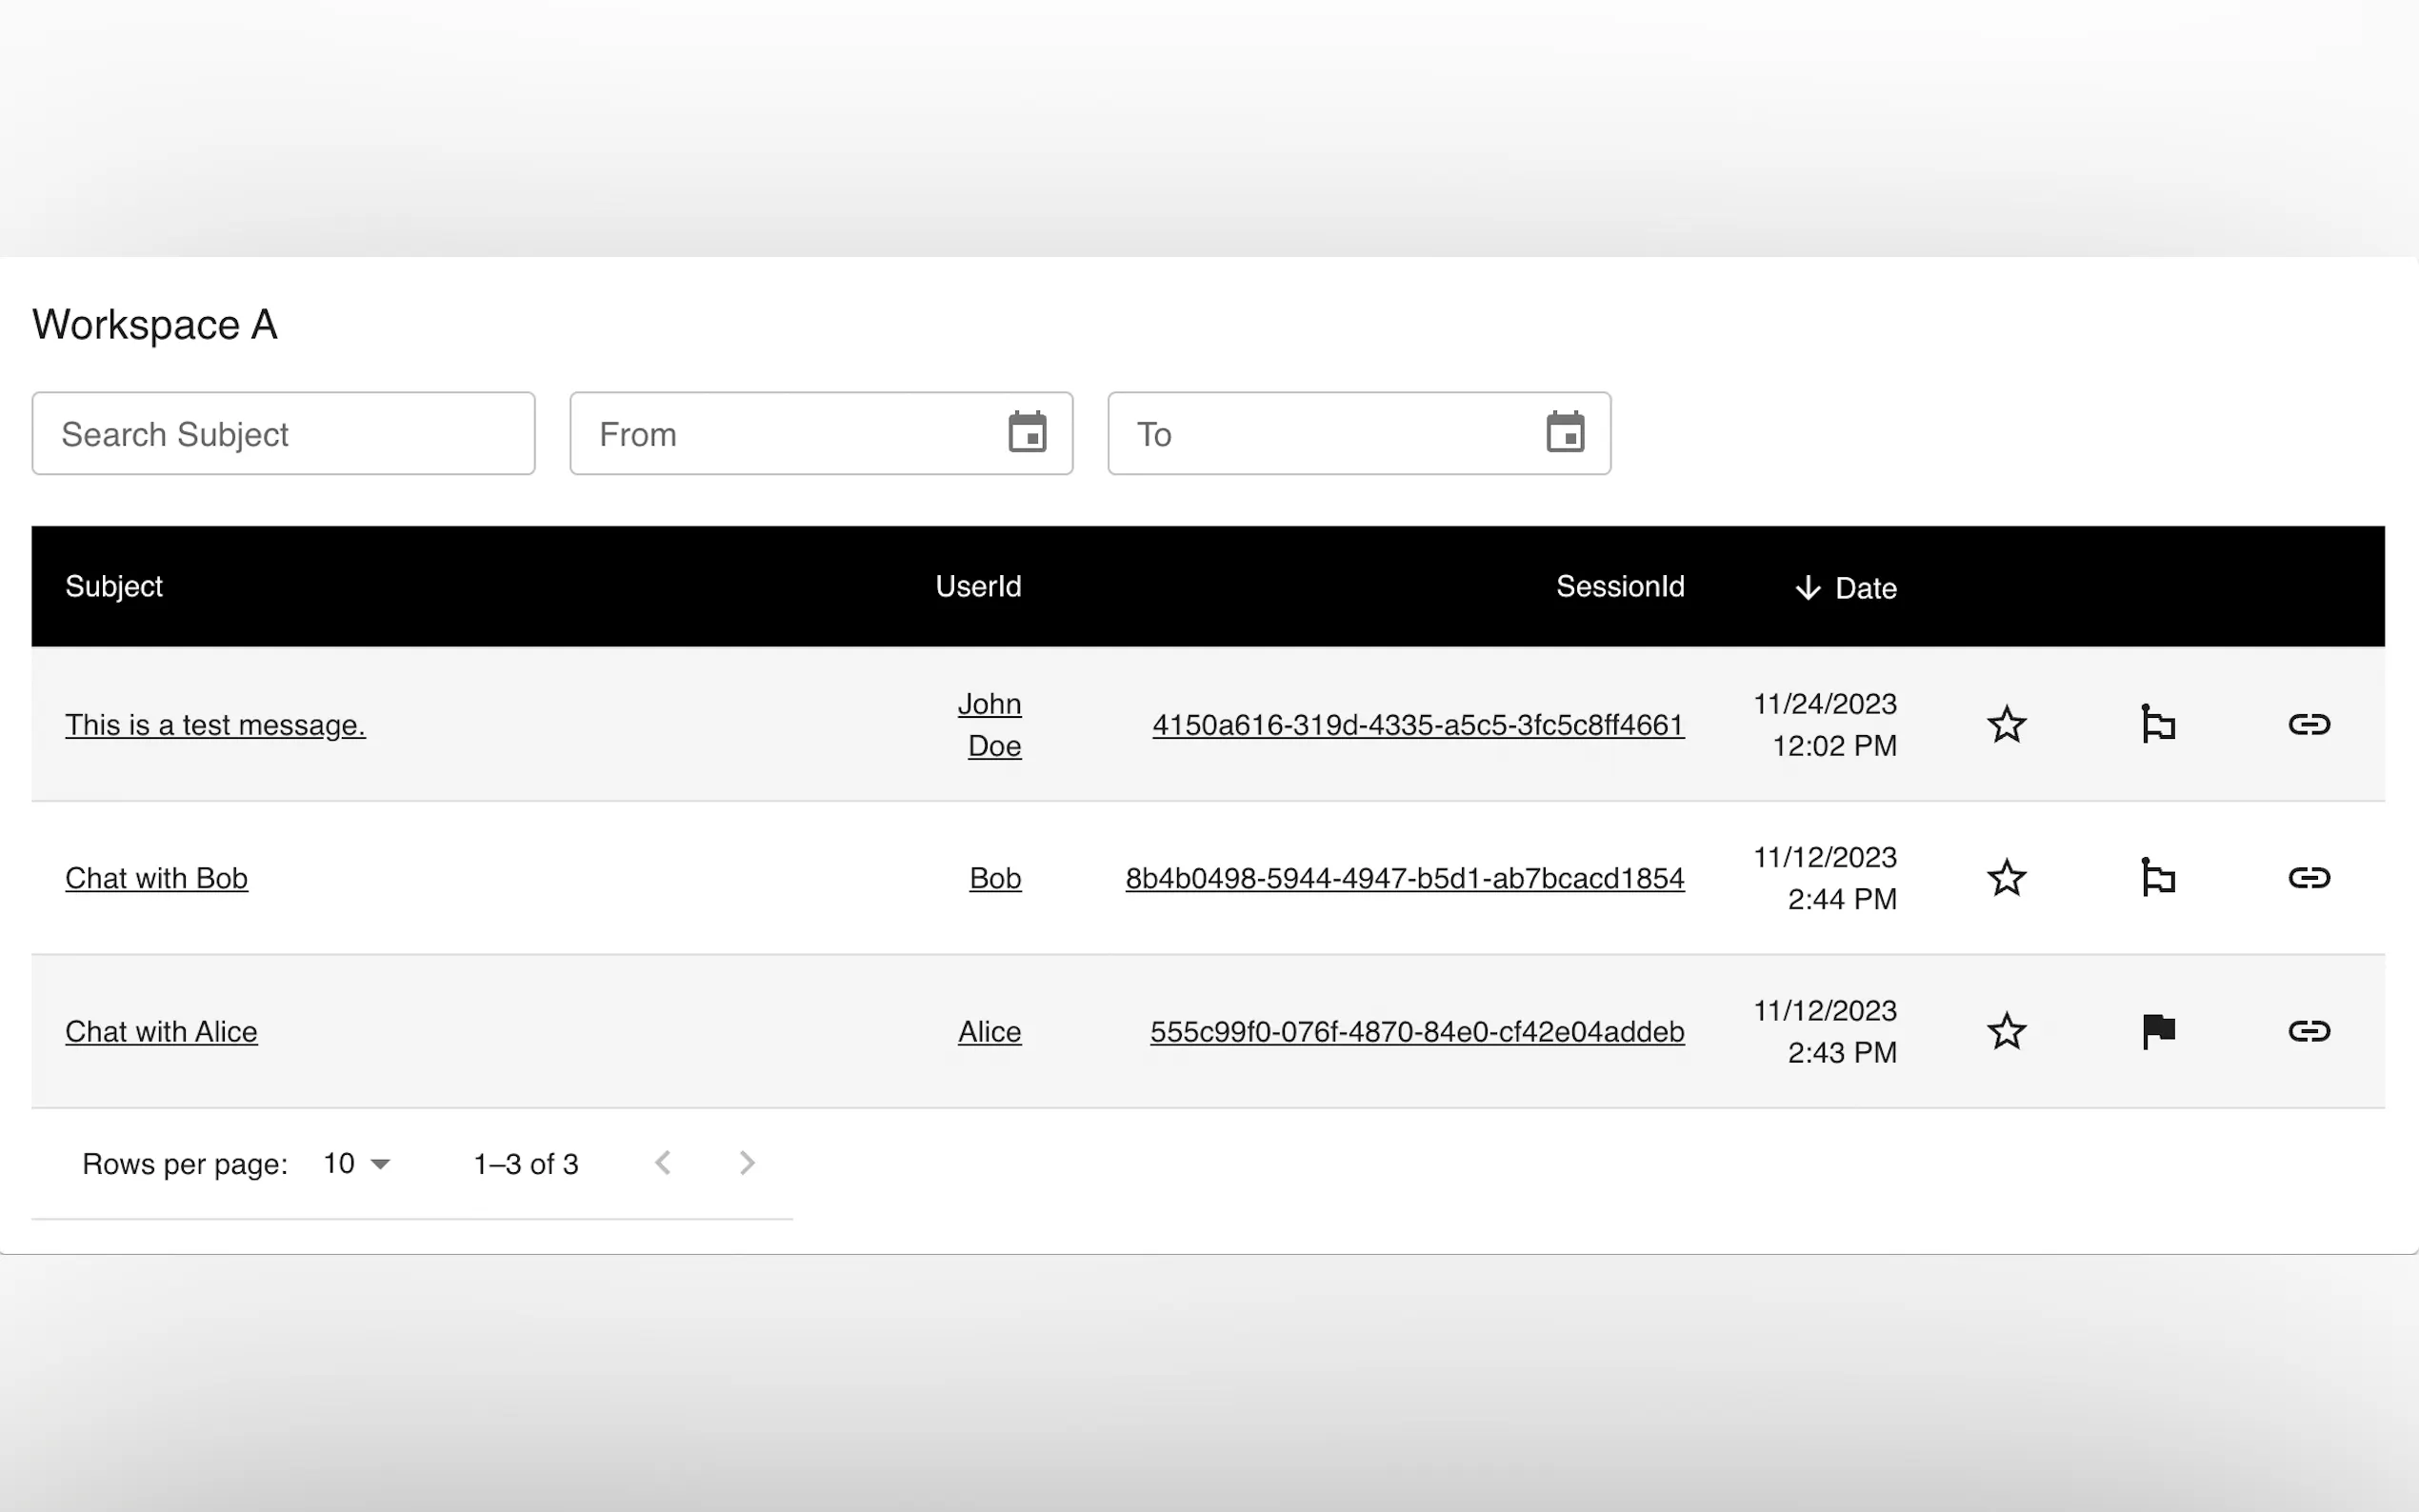Unflag the Chat with Alice conversation
Viewport: 2419px width, 1512px height.
[2158, 1031]
